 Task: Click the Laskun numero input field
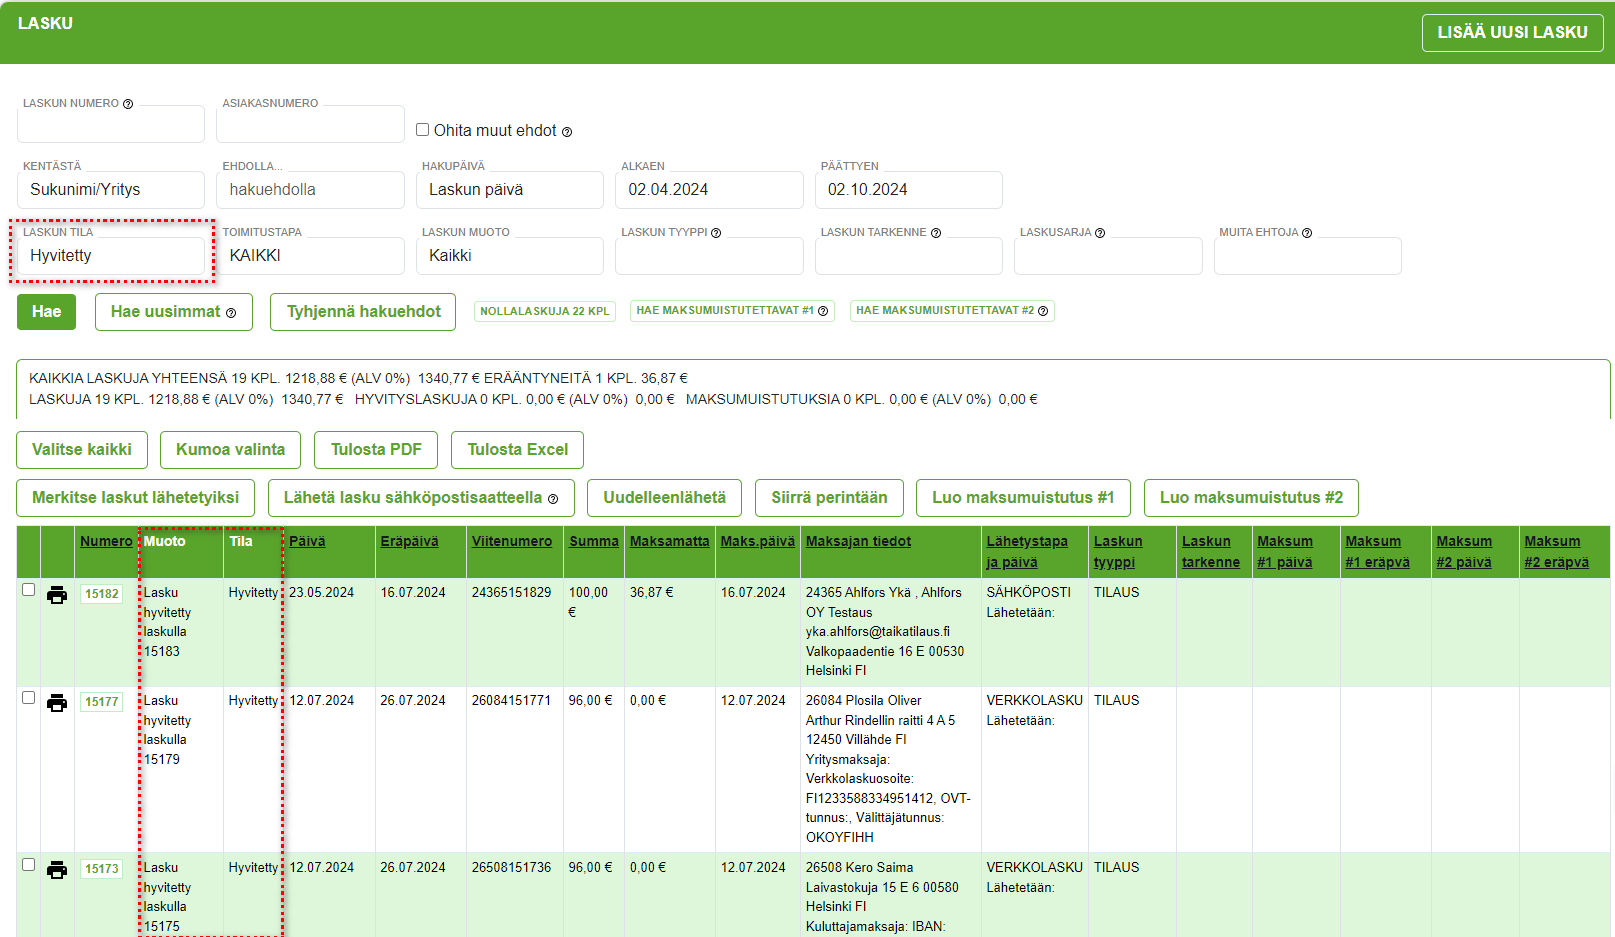[x=111, y=124]
